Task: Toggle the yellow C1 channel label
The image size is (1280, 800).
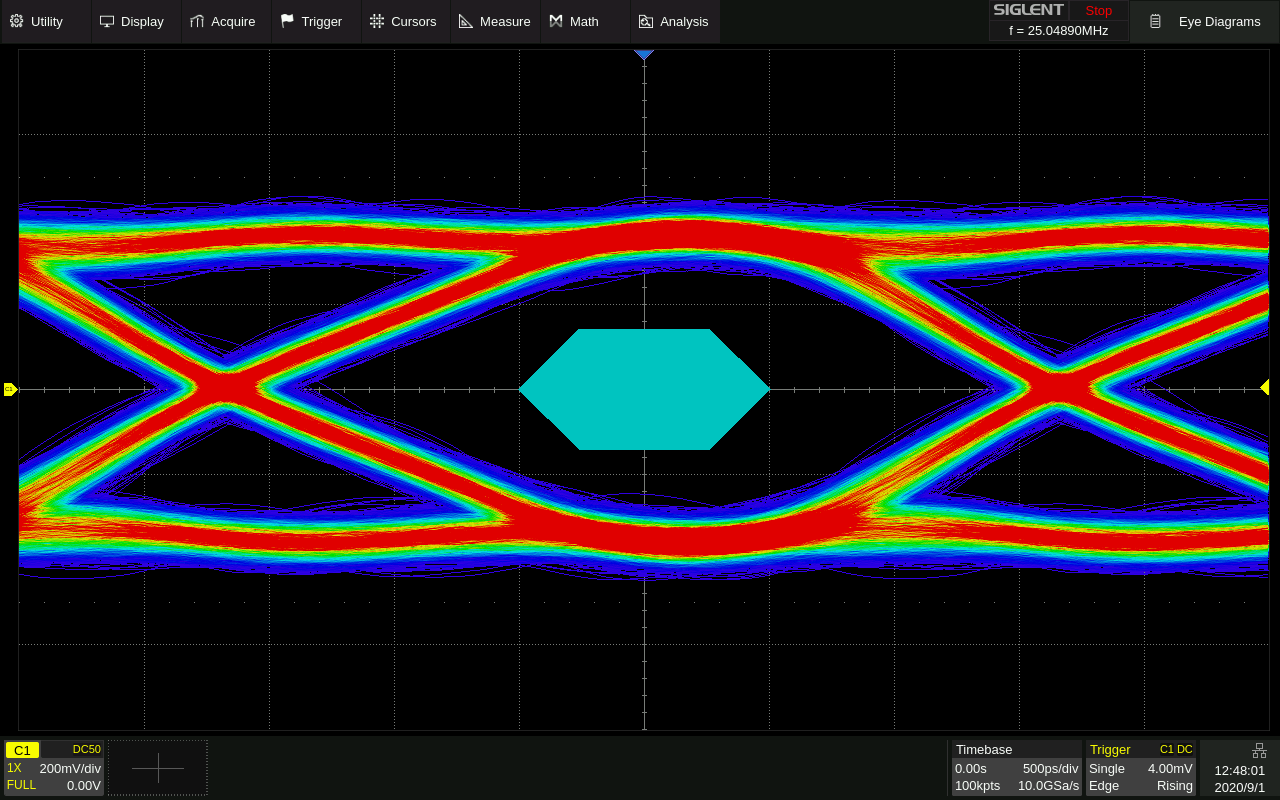Action: pyautogui.click(x=22, y=750)
